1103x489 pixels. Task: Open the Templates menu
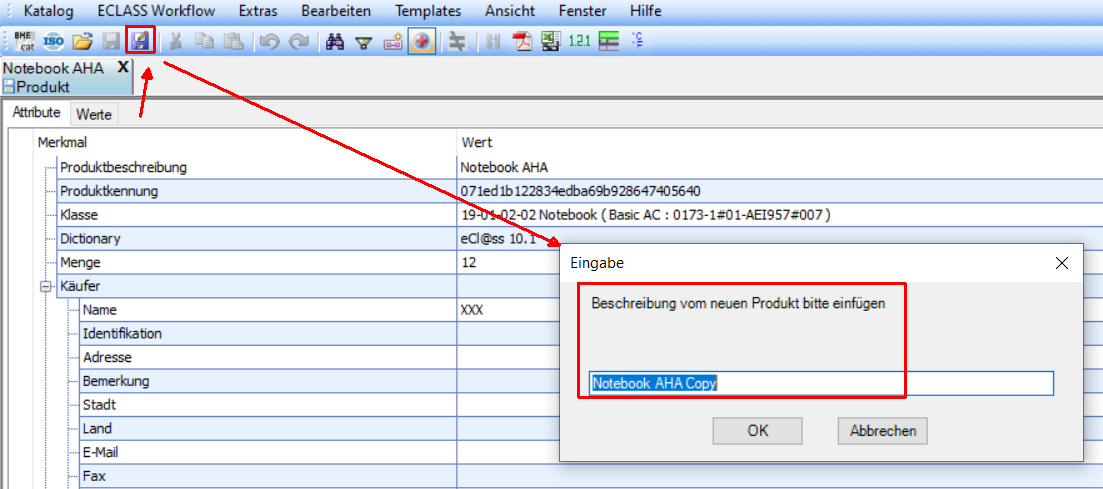click(428, 11)
